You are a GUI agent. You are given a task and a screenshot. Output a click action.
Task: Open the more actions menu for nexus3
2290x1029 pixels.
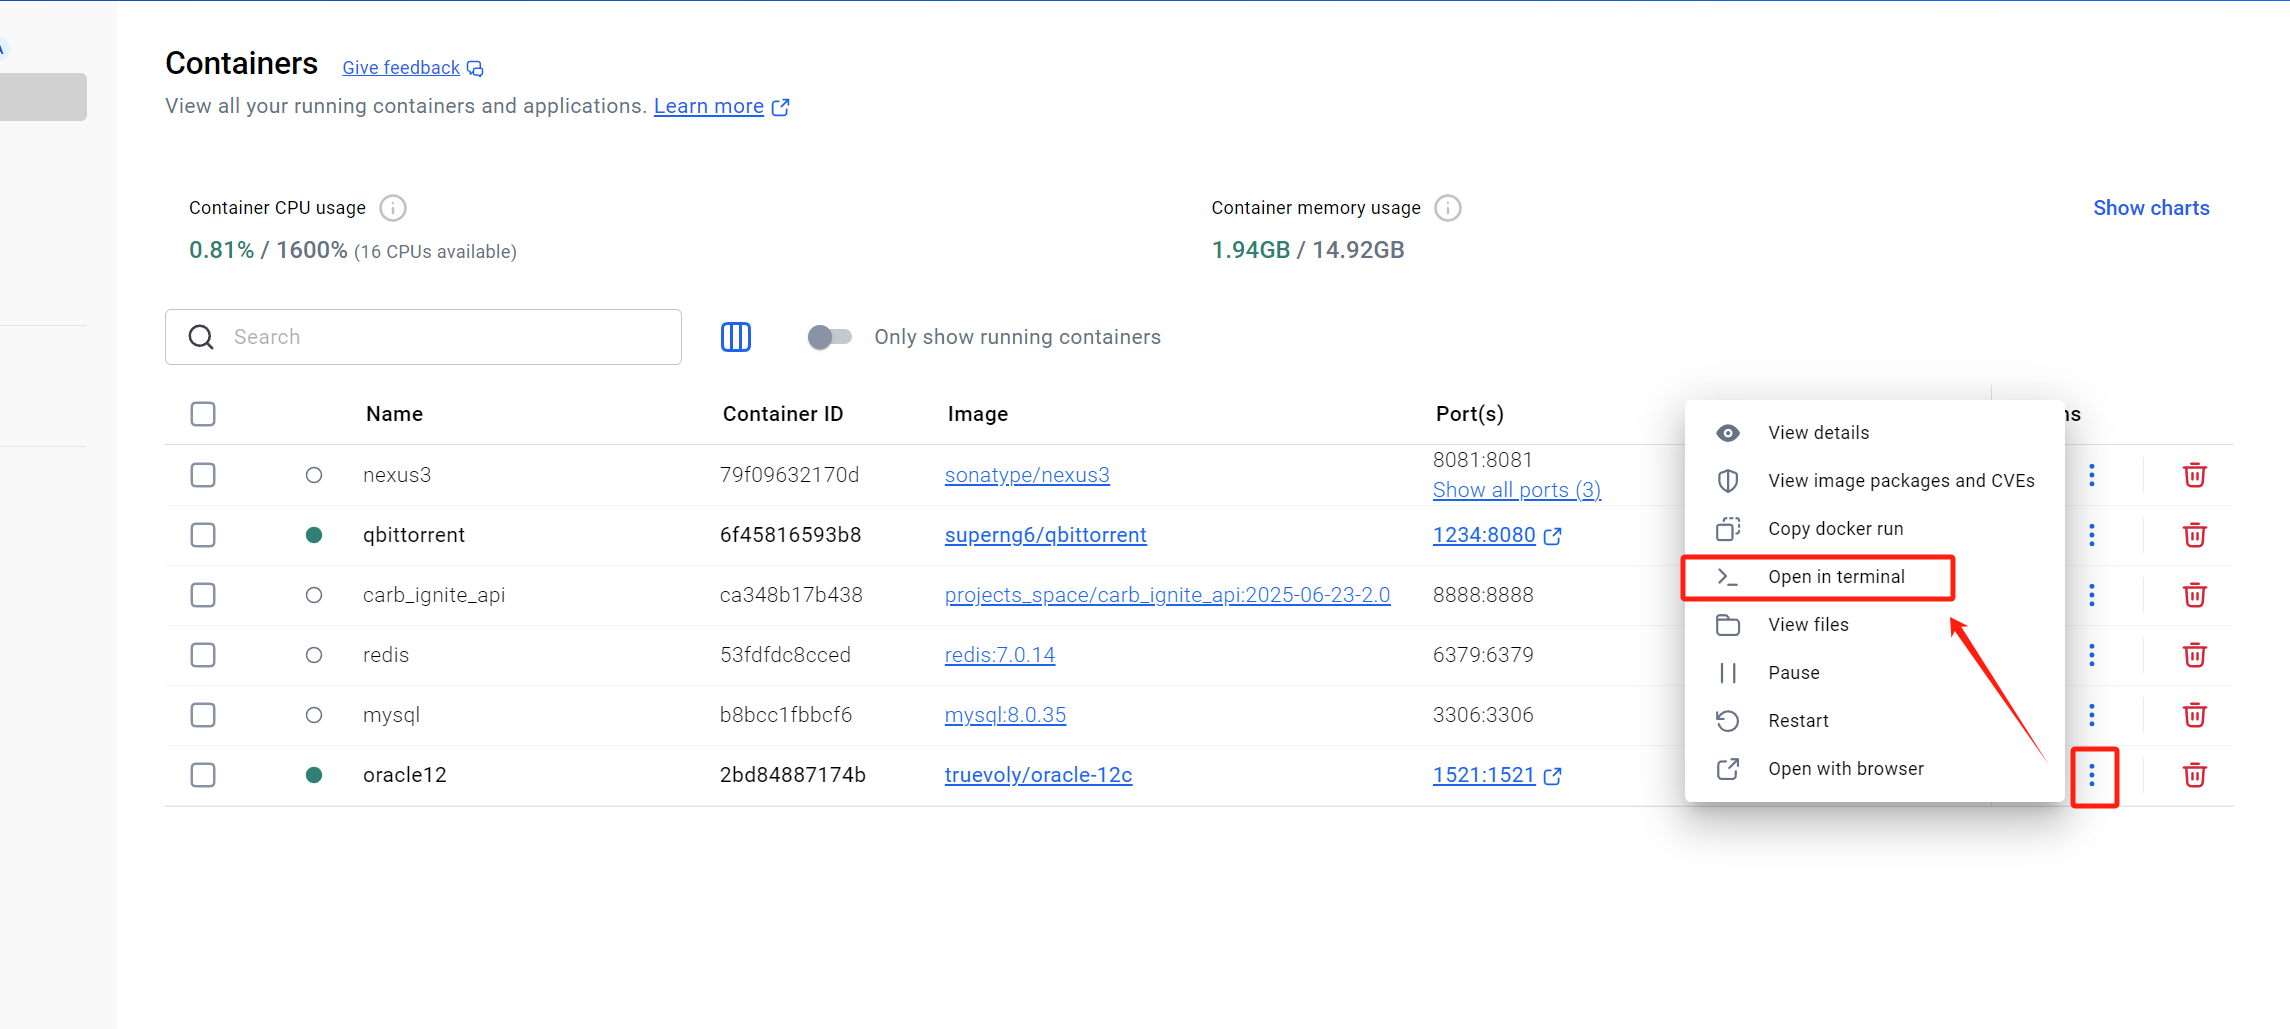[x=2092, y=475]
